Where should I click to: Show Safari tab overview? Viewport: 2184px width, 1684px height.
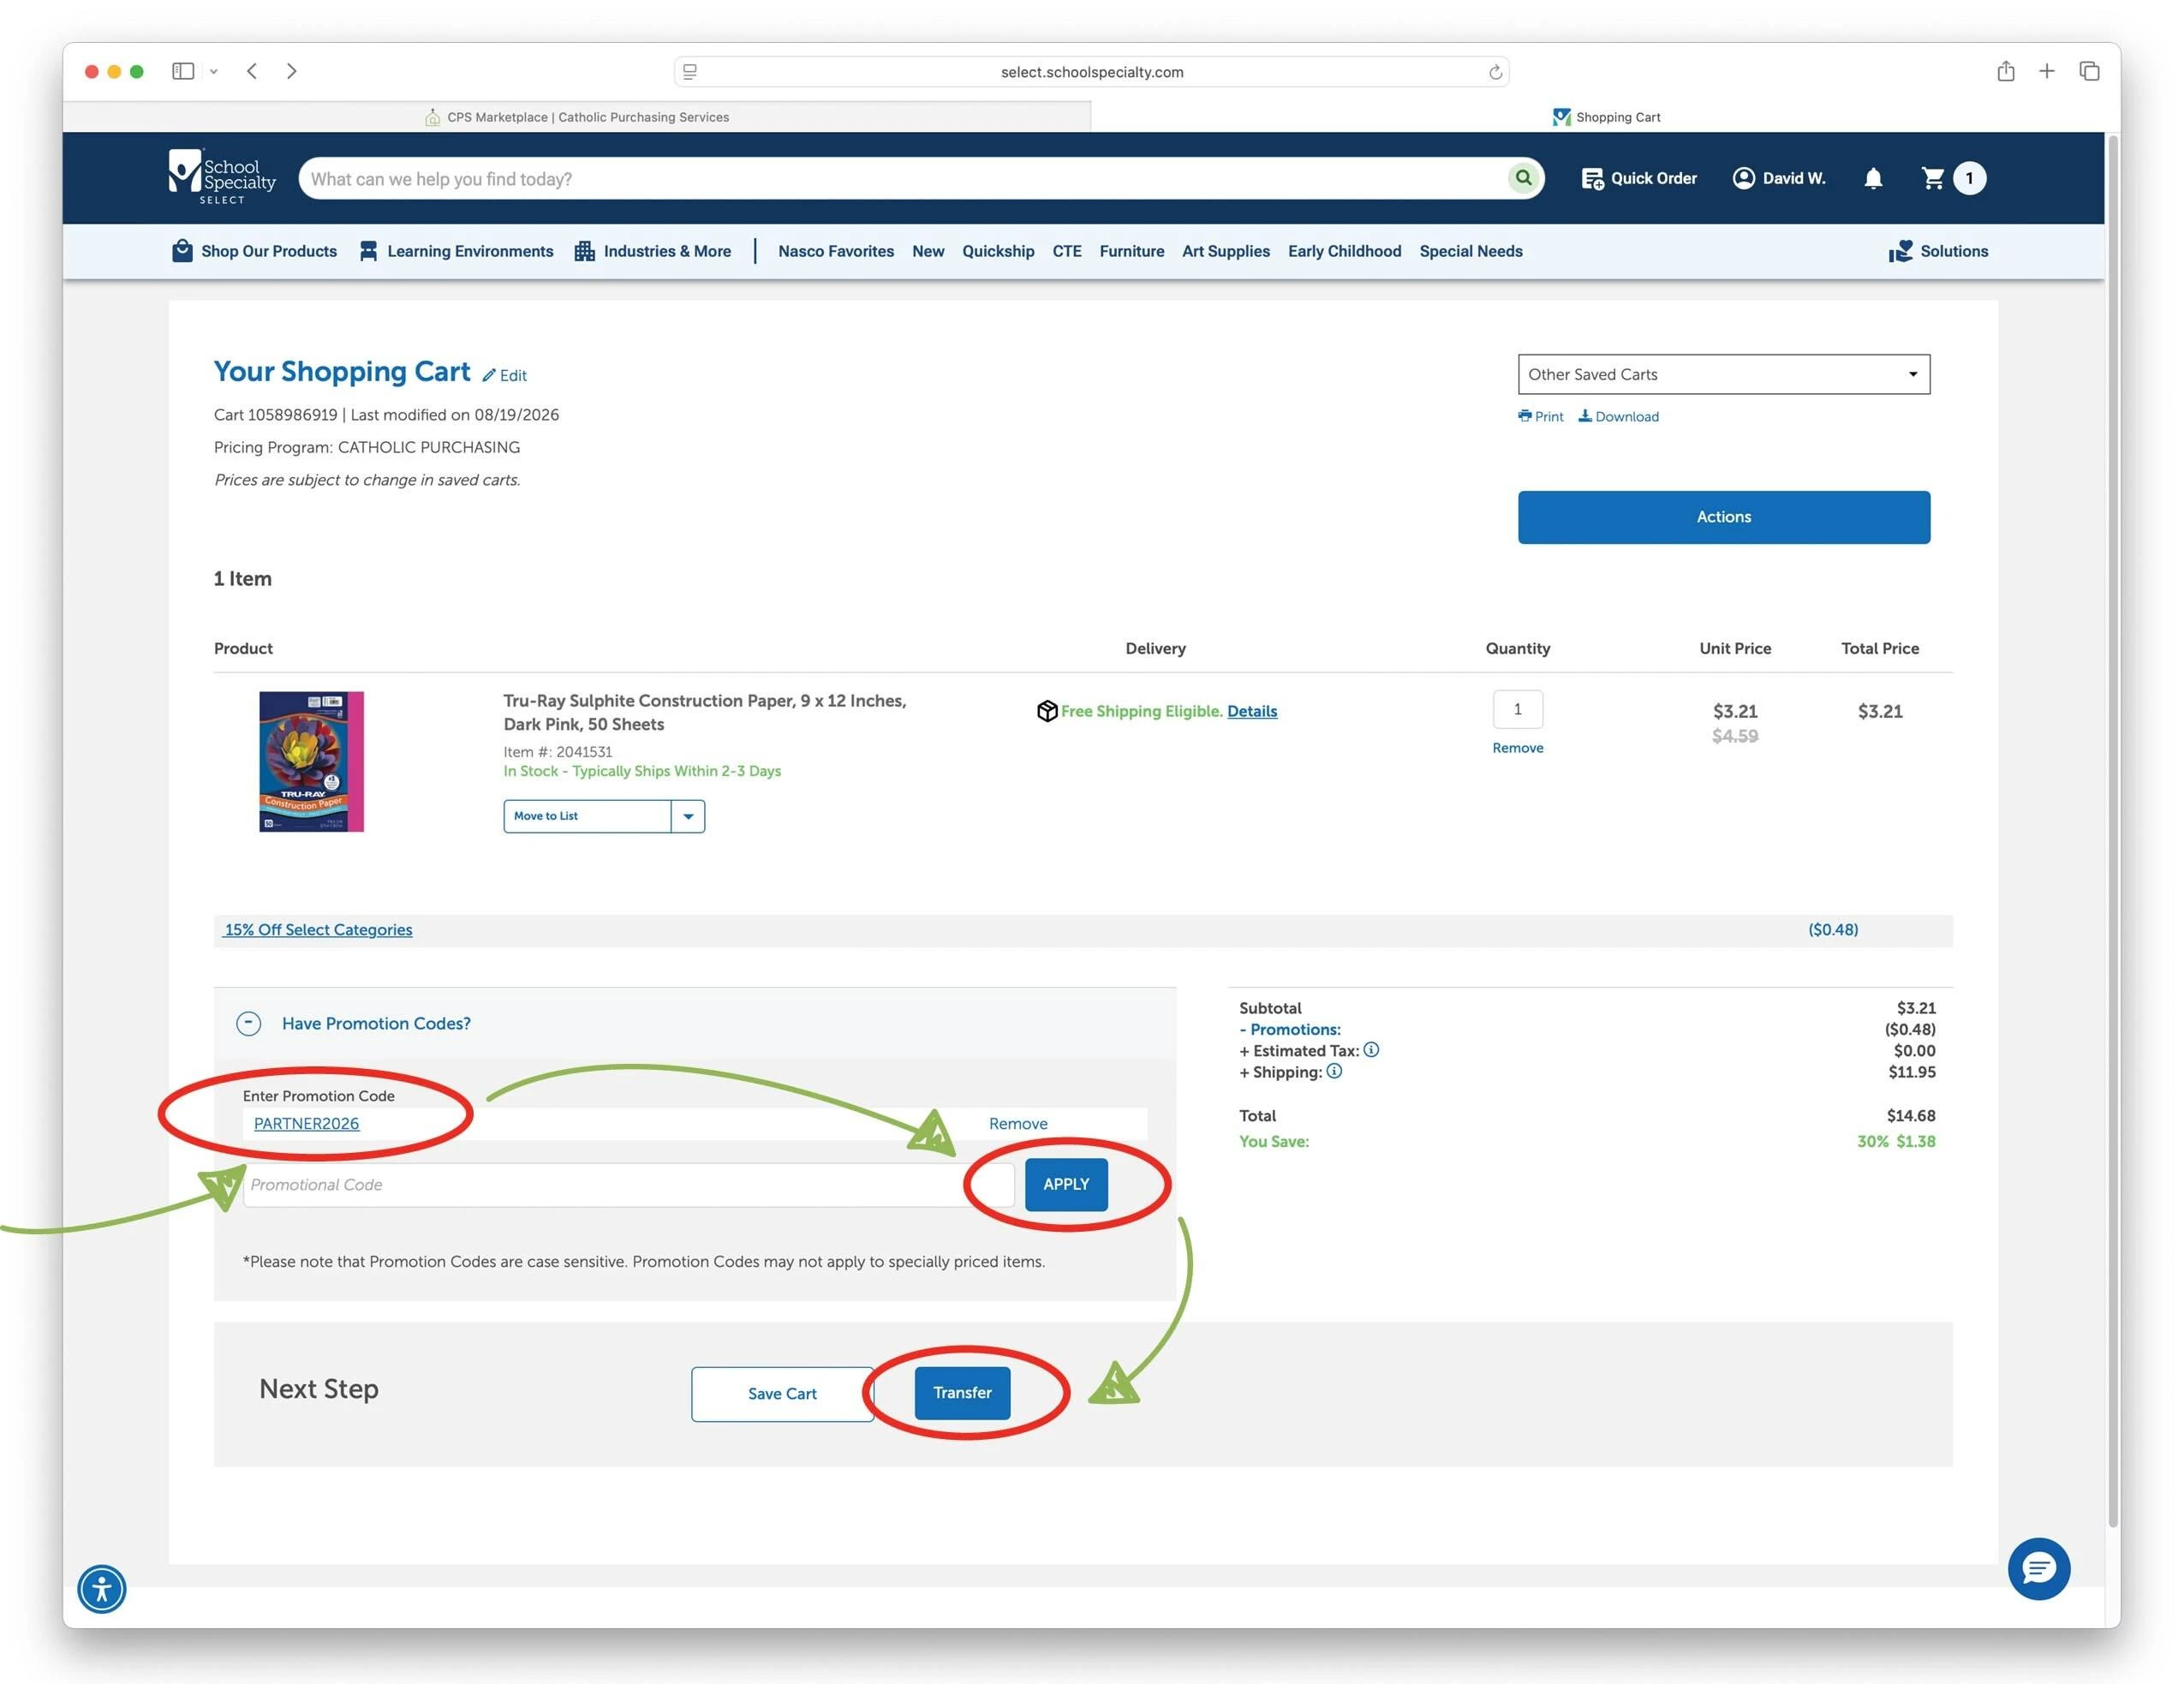[x=2089, y=71]
